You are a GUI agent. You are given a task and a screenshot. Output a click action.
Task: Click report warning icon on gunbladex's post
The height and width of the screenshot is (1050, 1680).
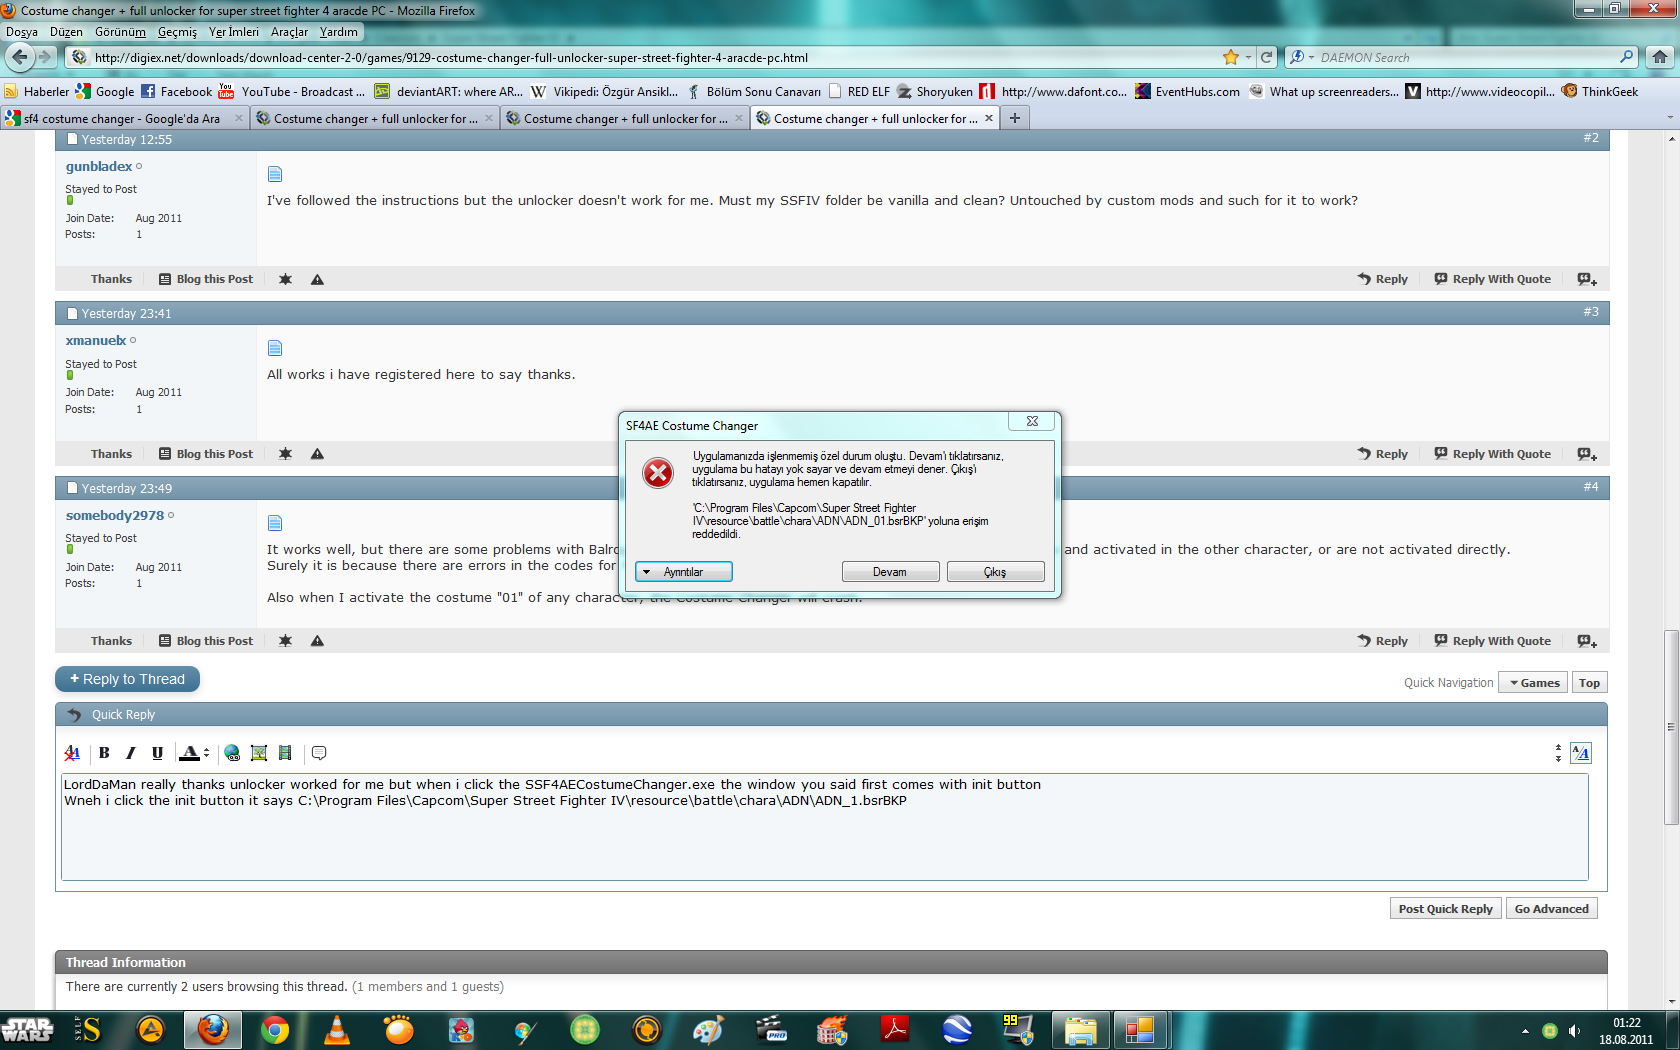[x=317, y=279]
